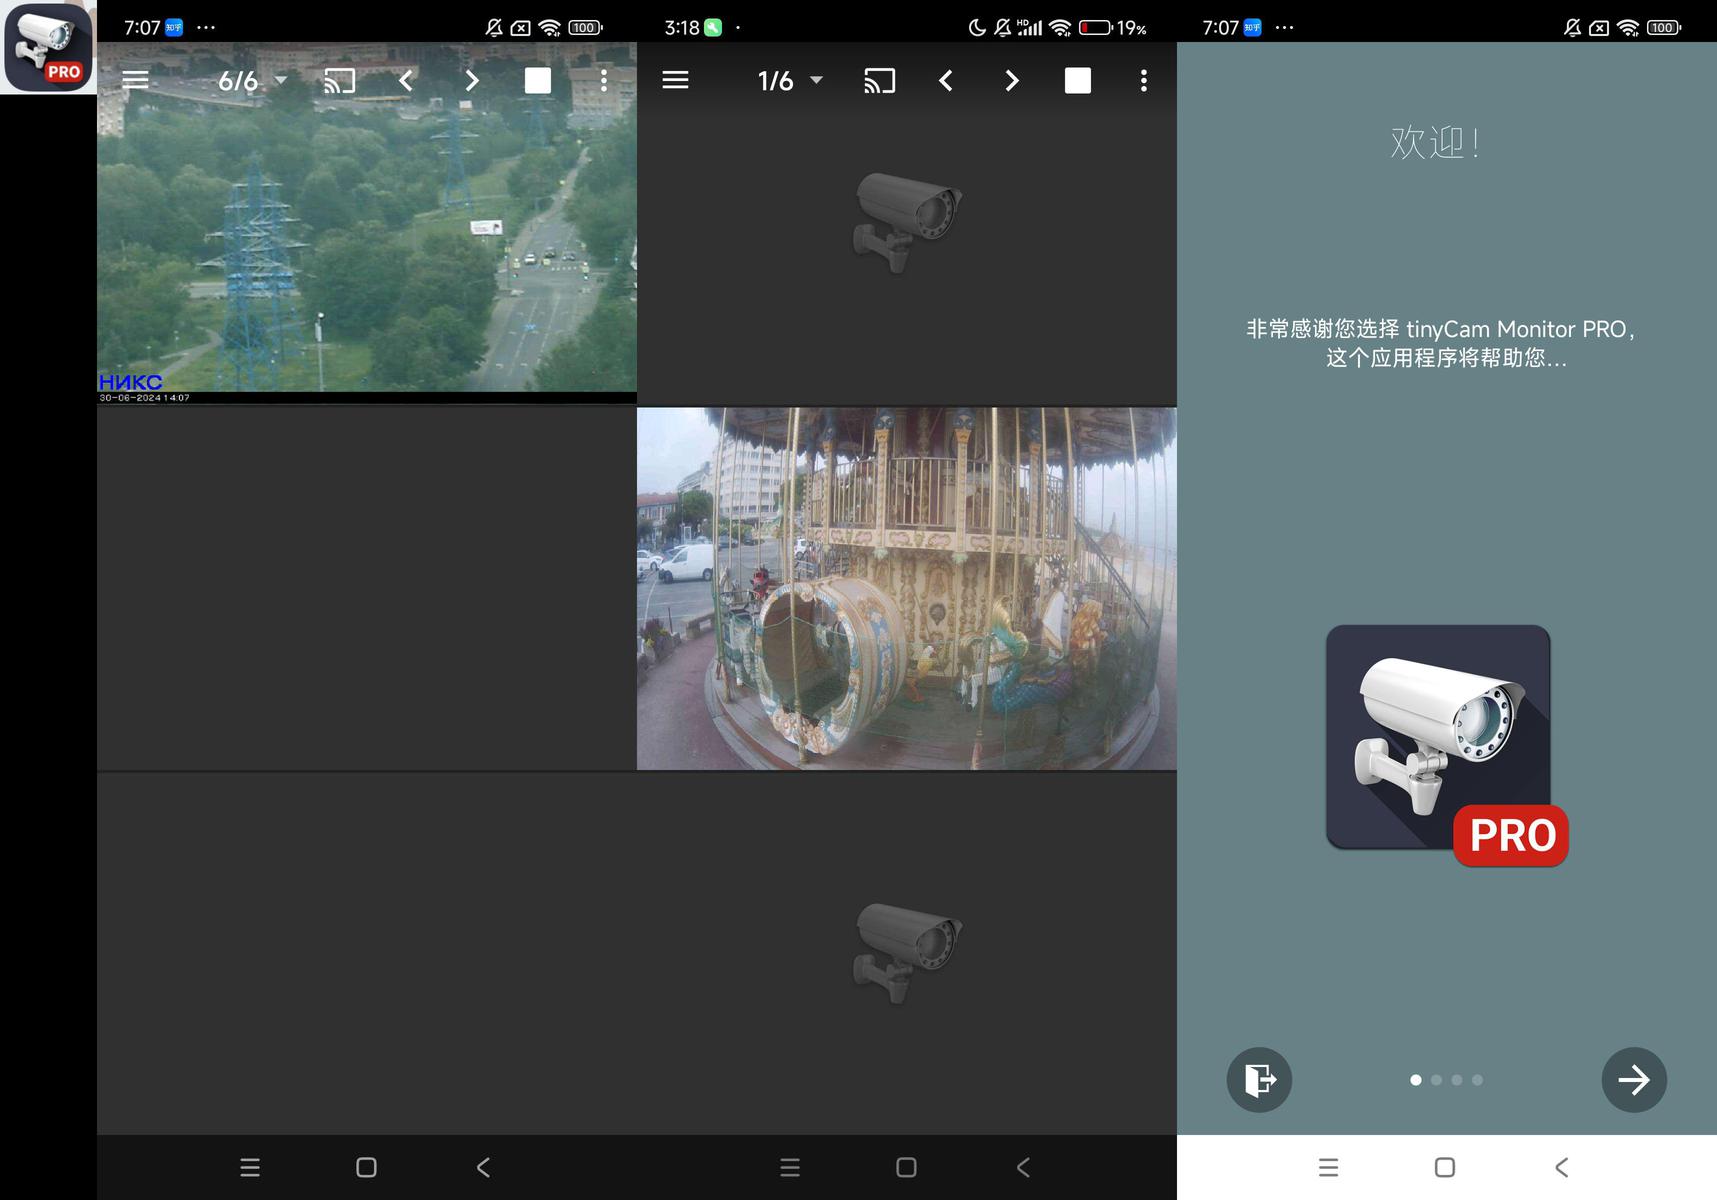The image size is (1717, 1200).
Task: Open three-dot overflow menu in 6/6 toolbar
Action: click(x=603, y=81)
